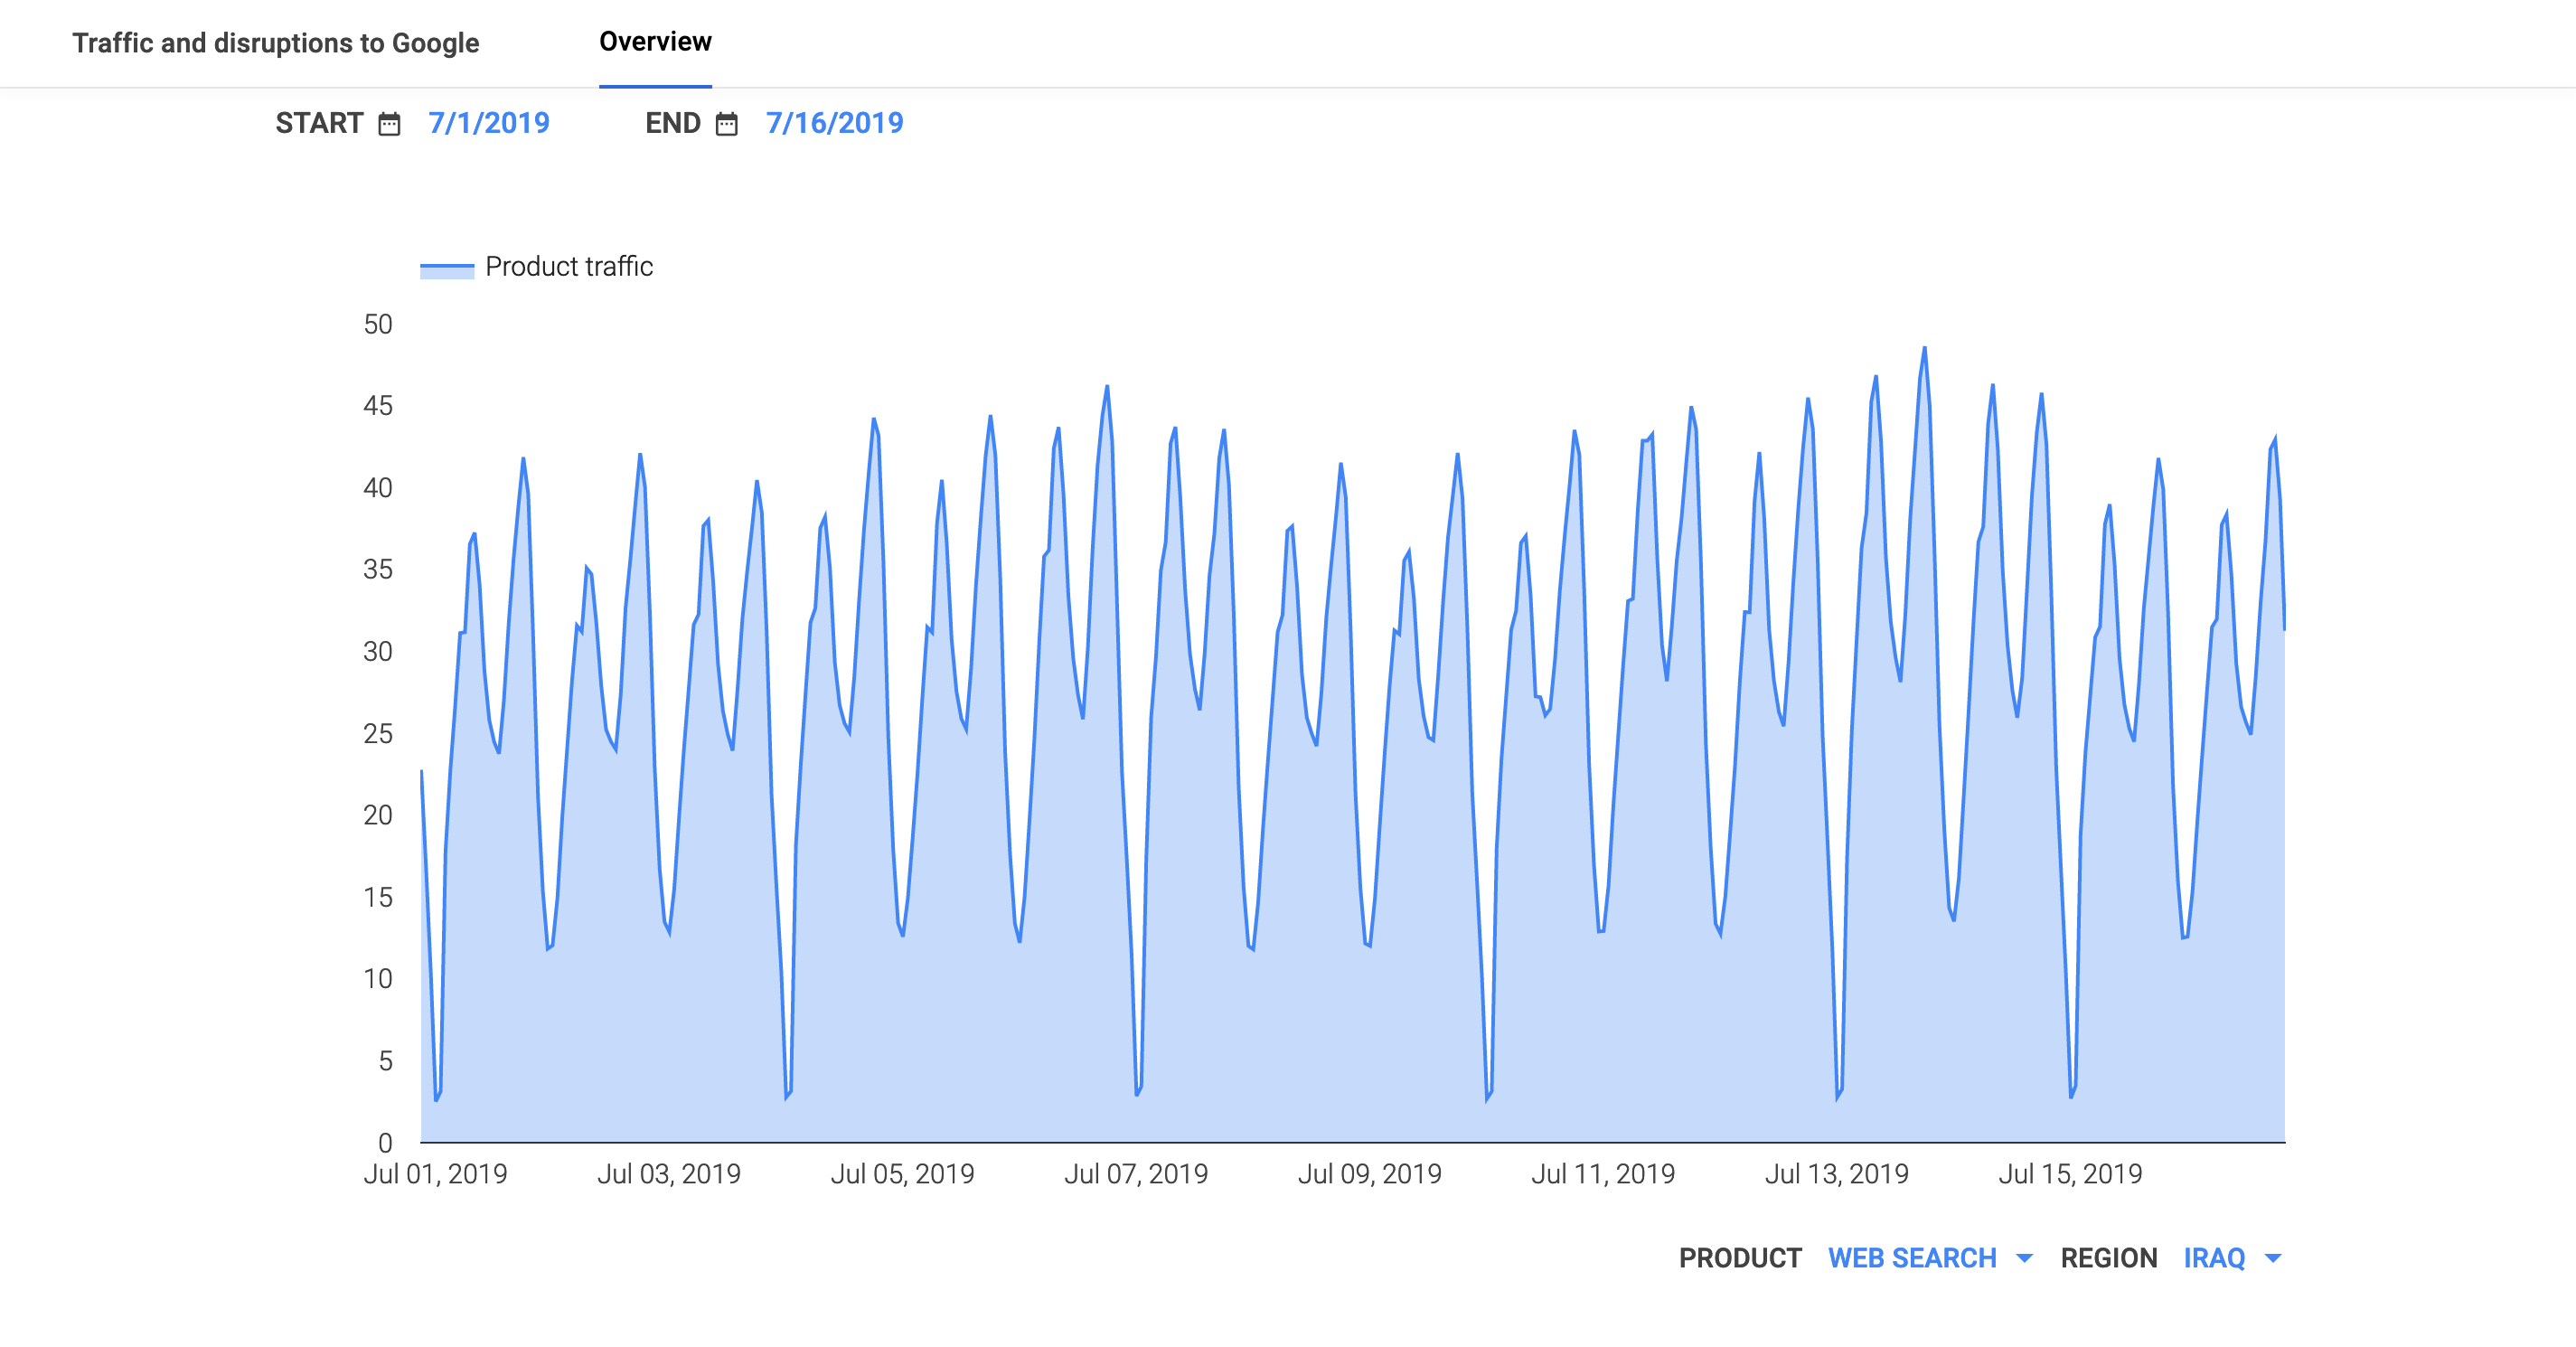Click the Jul 01, 2019 axis label
The image size is (2576, 1347).
point(435,1174)
